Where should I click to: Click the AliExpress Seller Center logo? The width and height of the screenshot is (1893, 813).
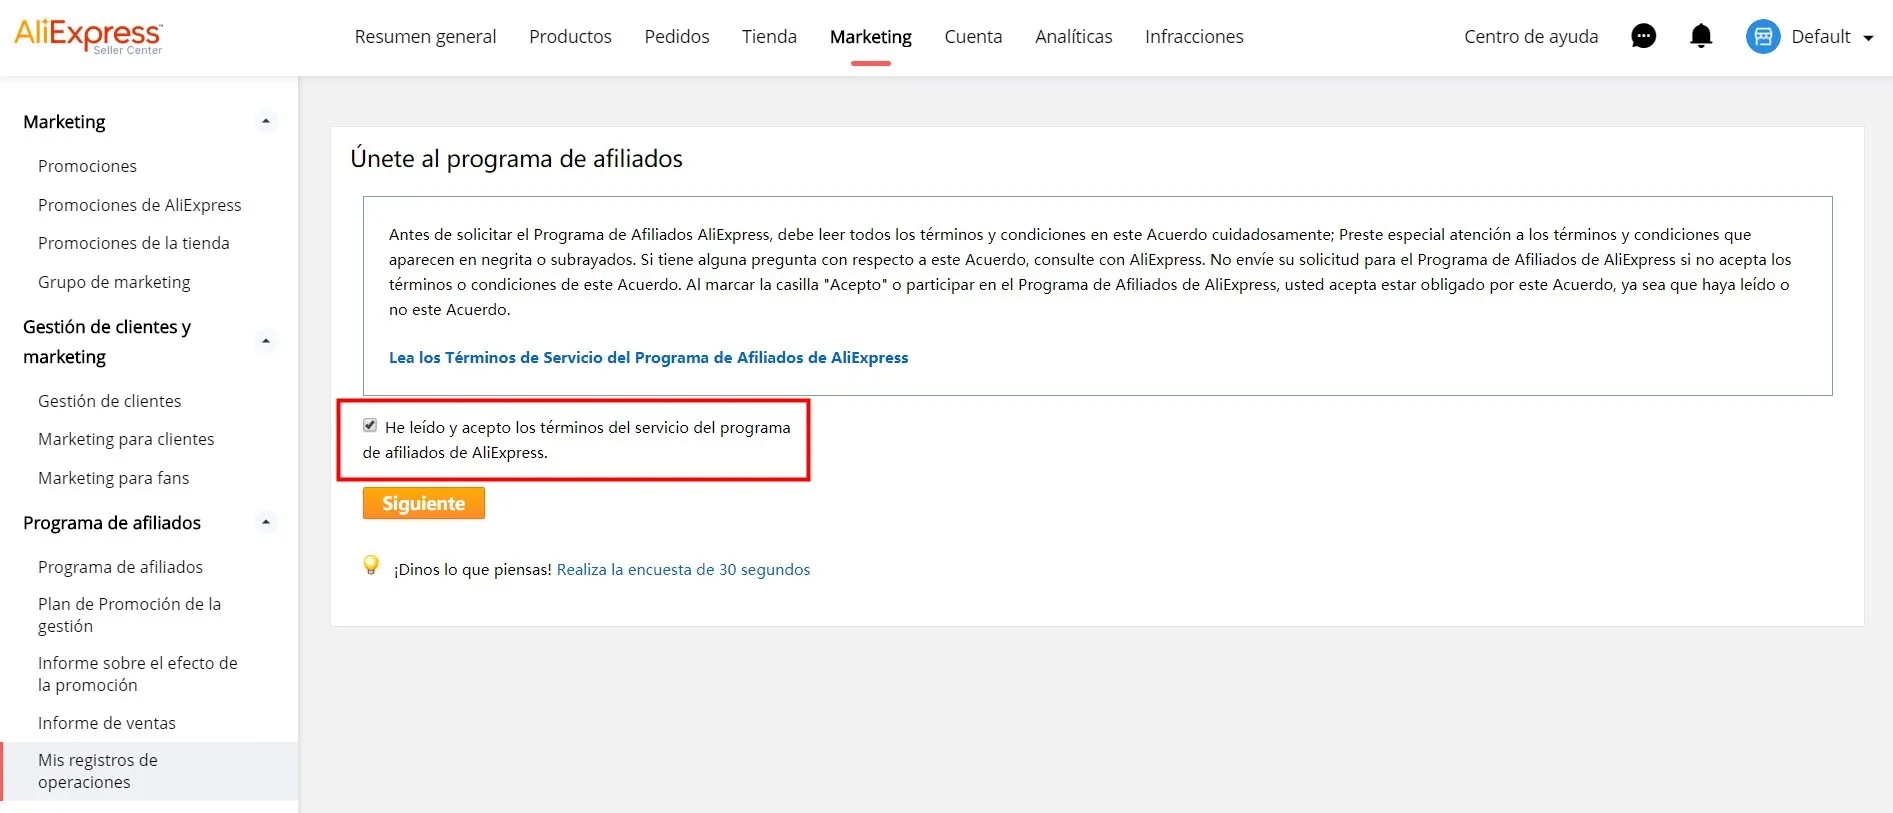click(x=88, y=36)
